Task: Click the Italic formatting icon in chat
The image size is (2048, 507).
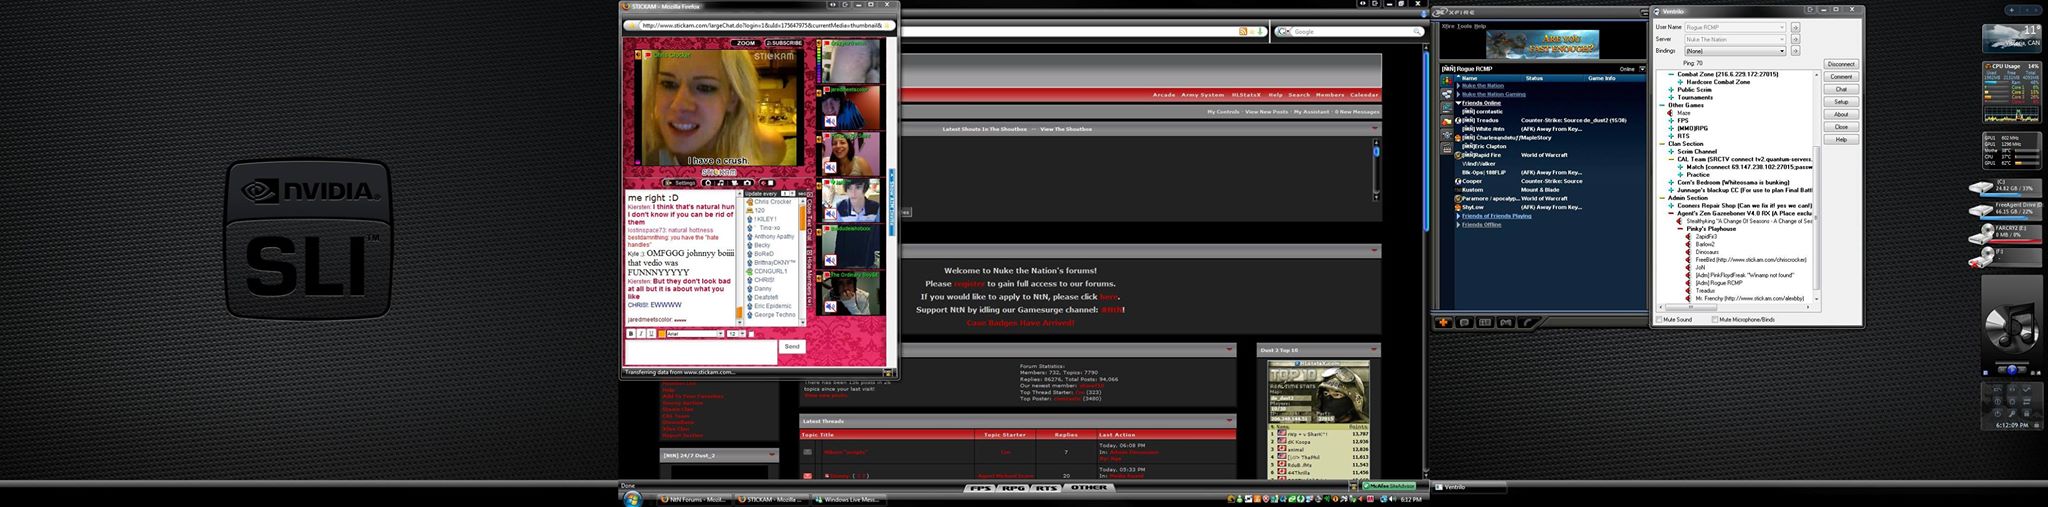Action: point(640,334)
